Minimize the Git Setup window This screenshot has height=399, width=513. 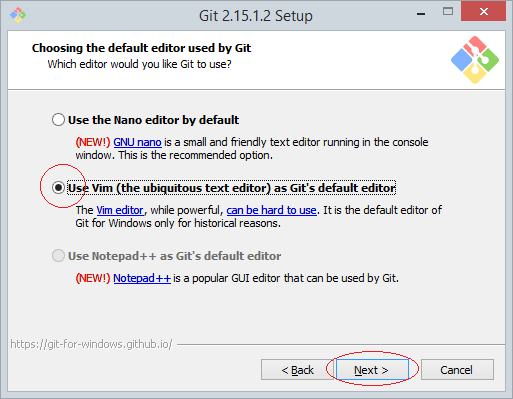pyautogui.click(x=421, y=14)
